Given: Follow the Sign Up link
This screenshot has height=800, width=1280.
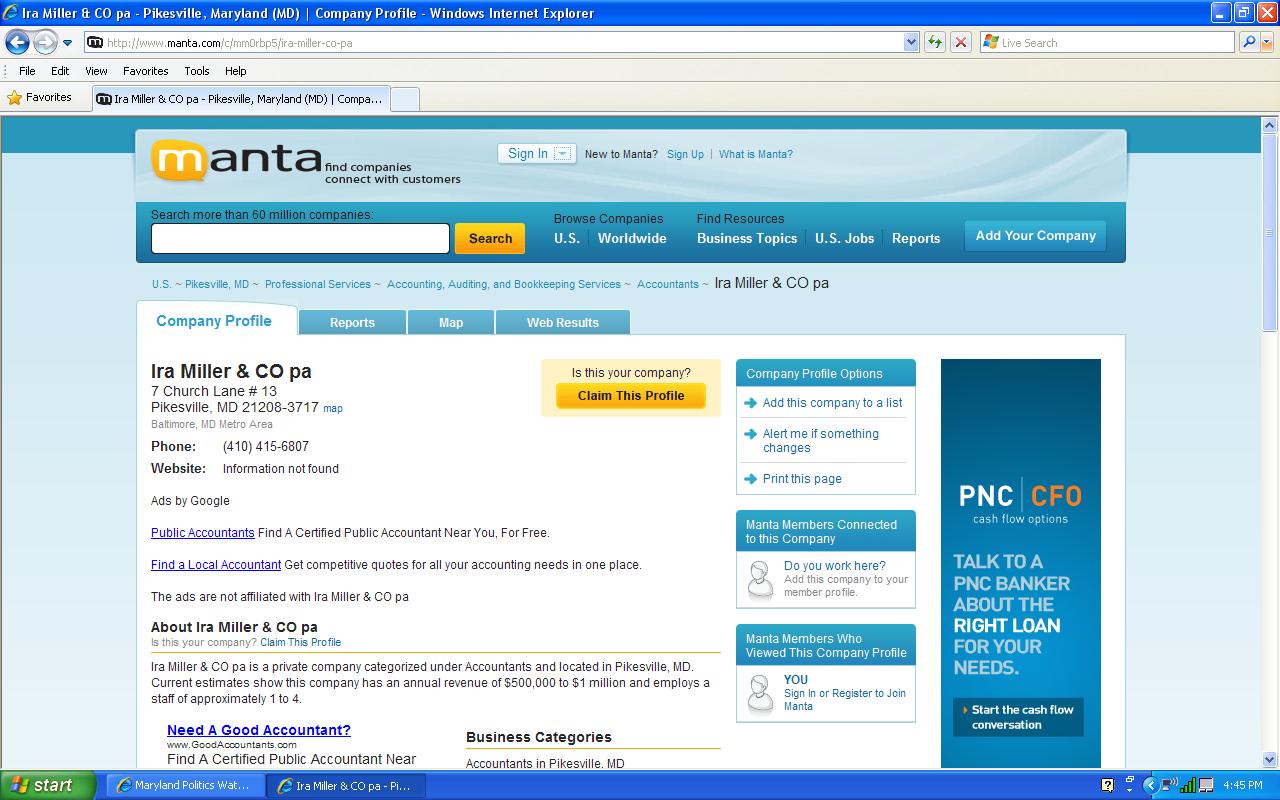Looking at the screenshot, I should 685,154.
